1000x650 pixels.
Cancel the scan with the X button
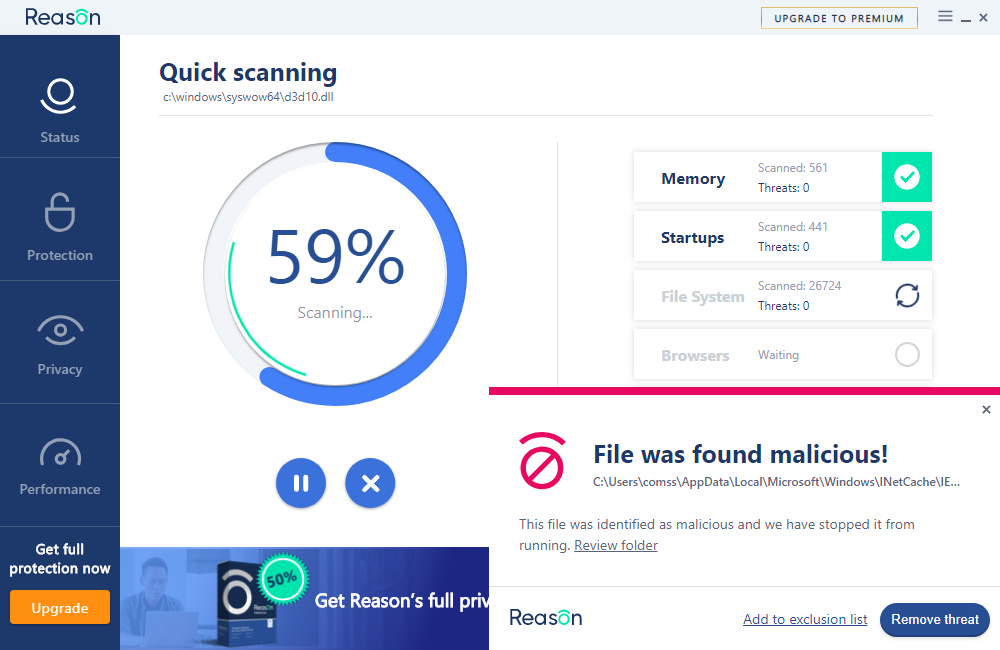pyautogui.click(x=370, y=483)
